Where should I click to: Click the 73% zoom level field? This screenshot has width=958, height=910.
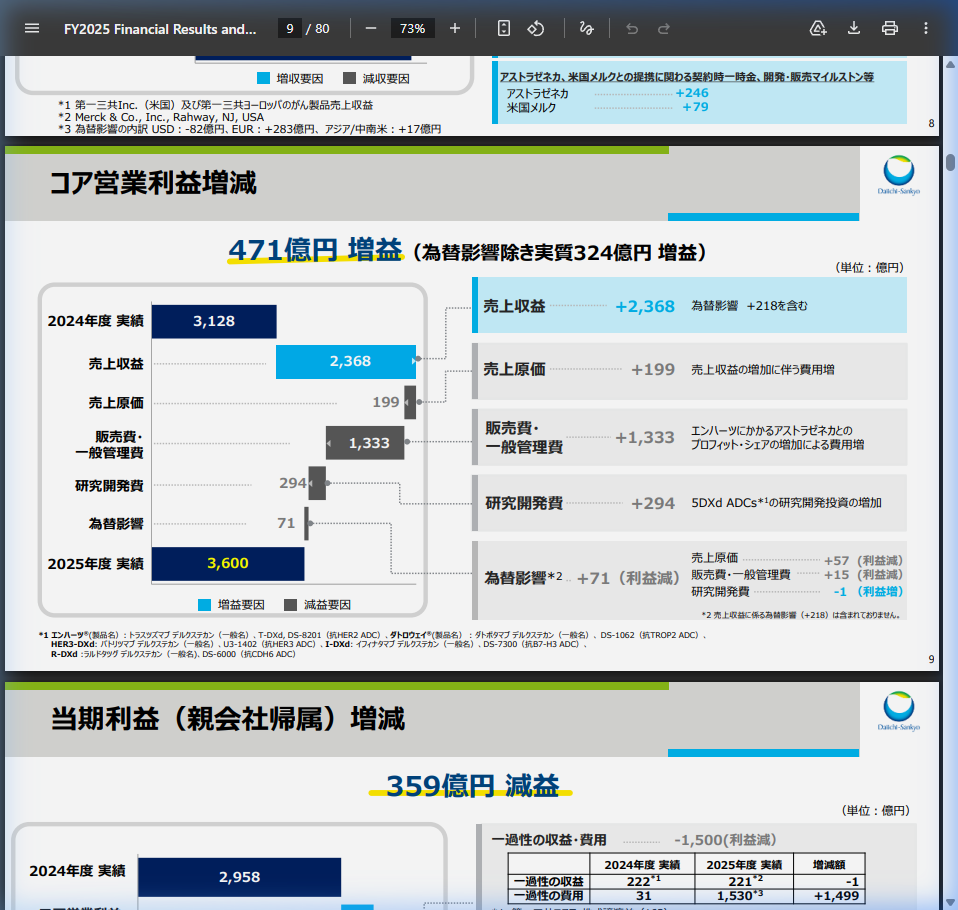pos(412,28)
